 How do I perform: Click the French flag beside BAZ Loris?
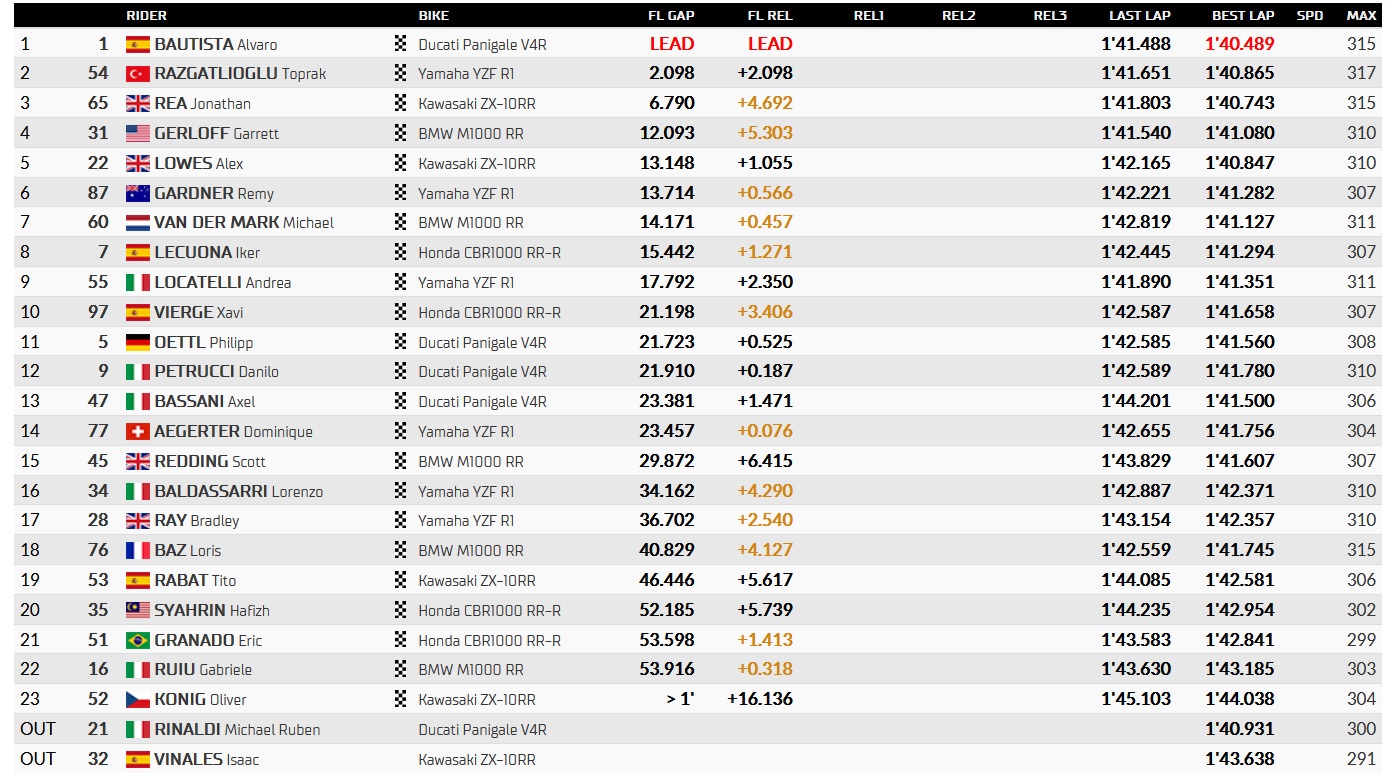coord(138,550)
